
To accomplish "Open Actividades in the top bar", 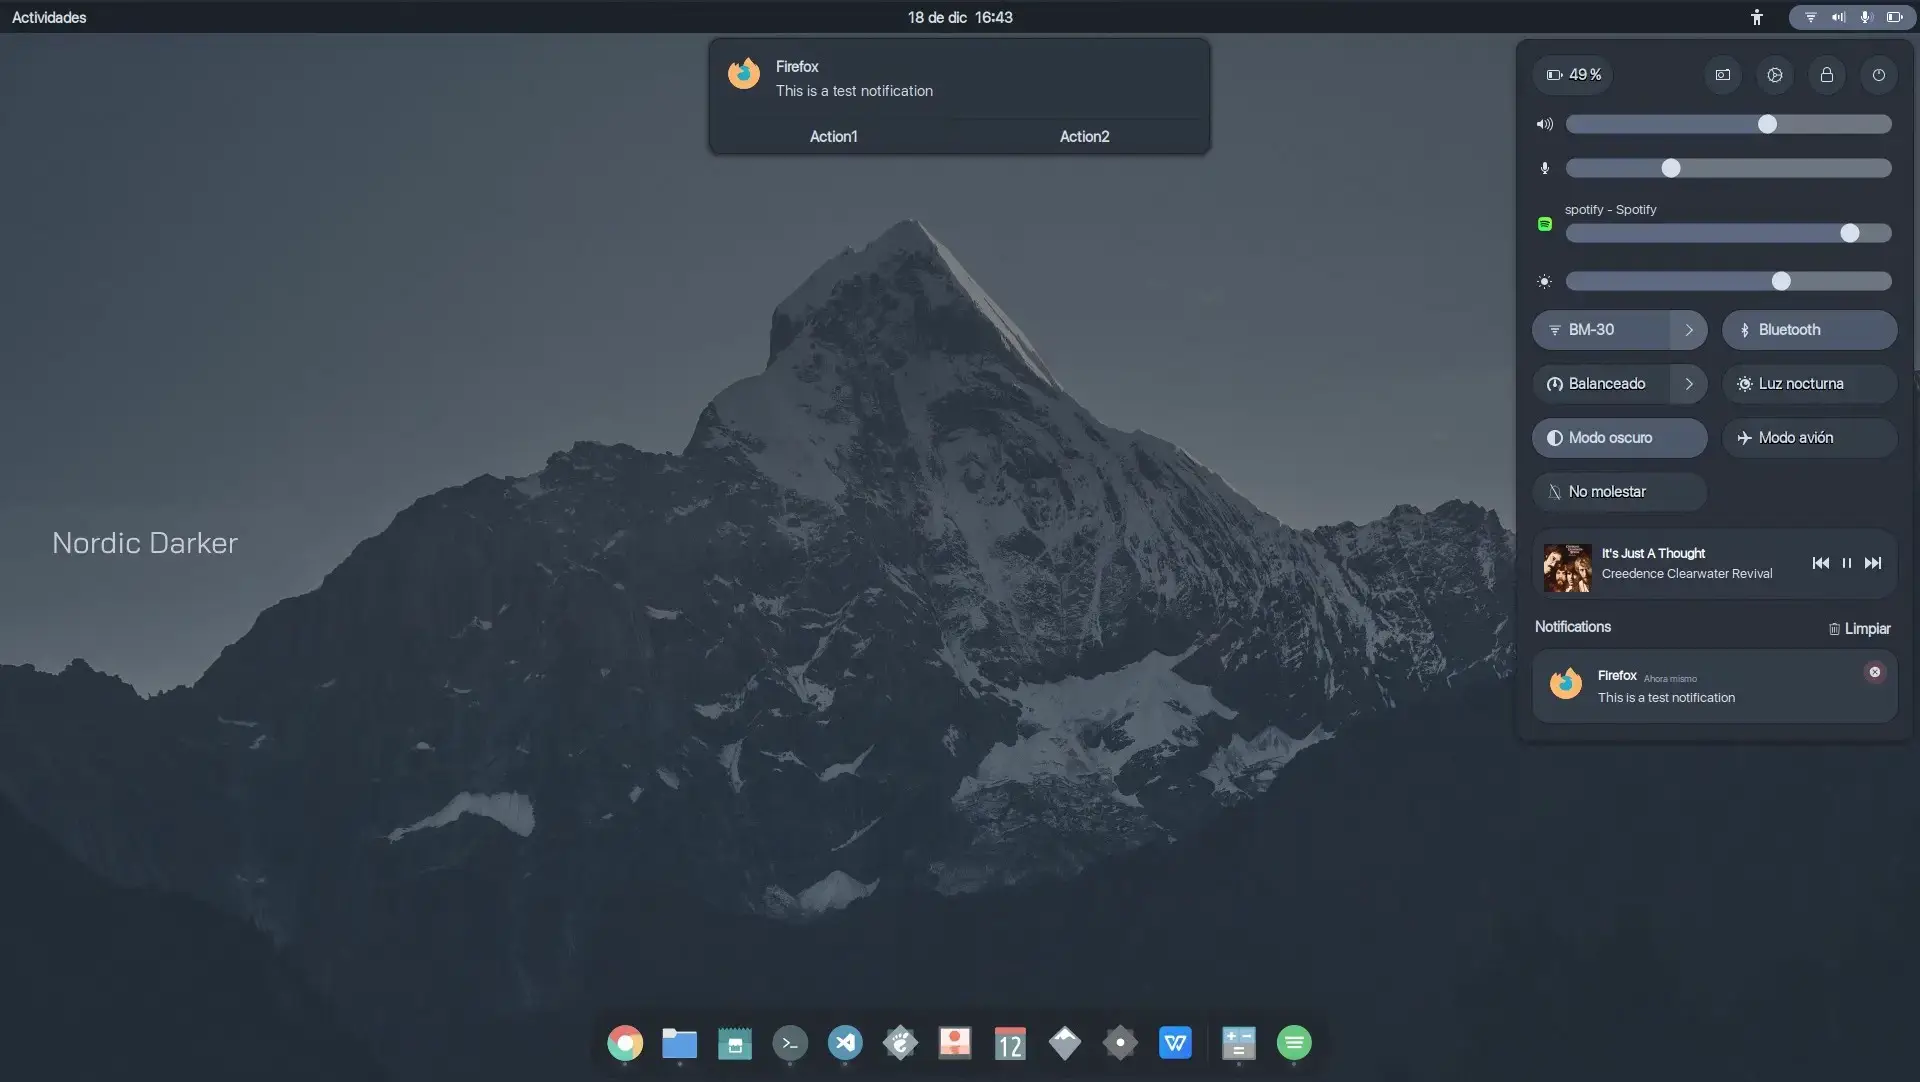I will [47, 17].
